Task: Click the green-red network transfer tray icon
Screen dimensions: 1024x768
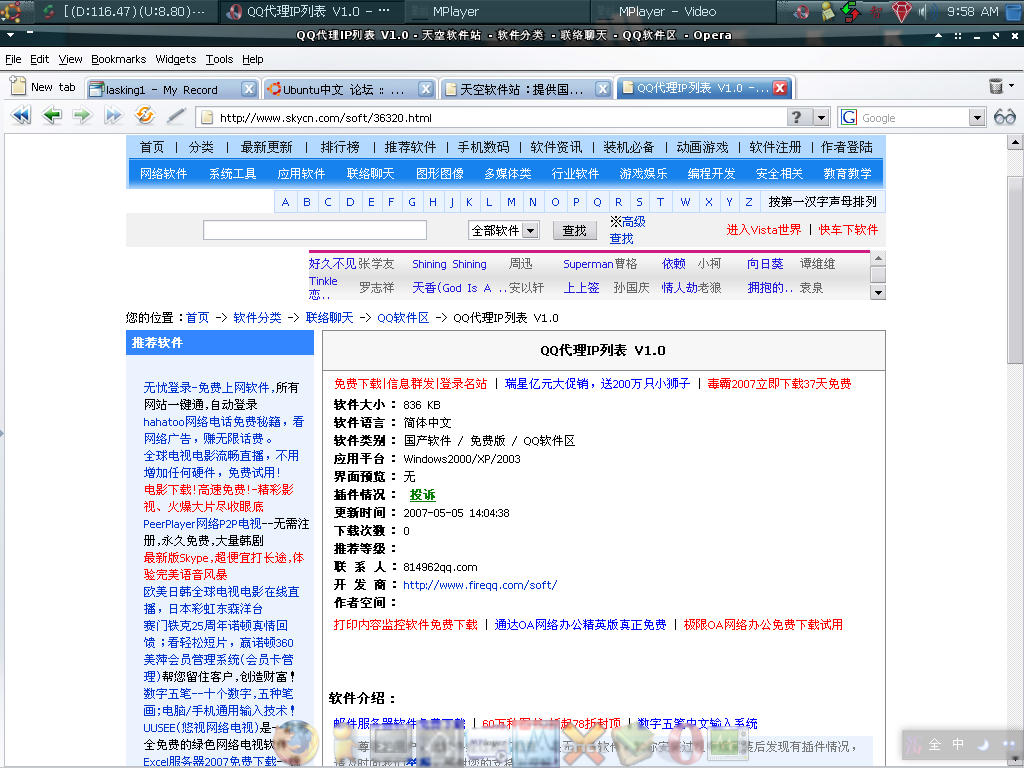Action: [x=851, y=12]
